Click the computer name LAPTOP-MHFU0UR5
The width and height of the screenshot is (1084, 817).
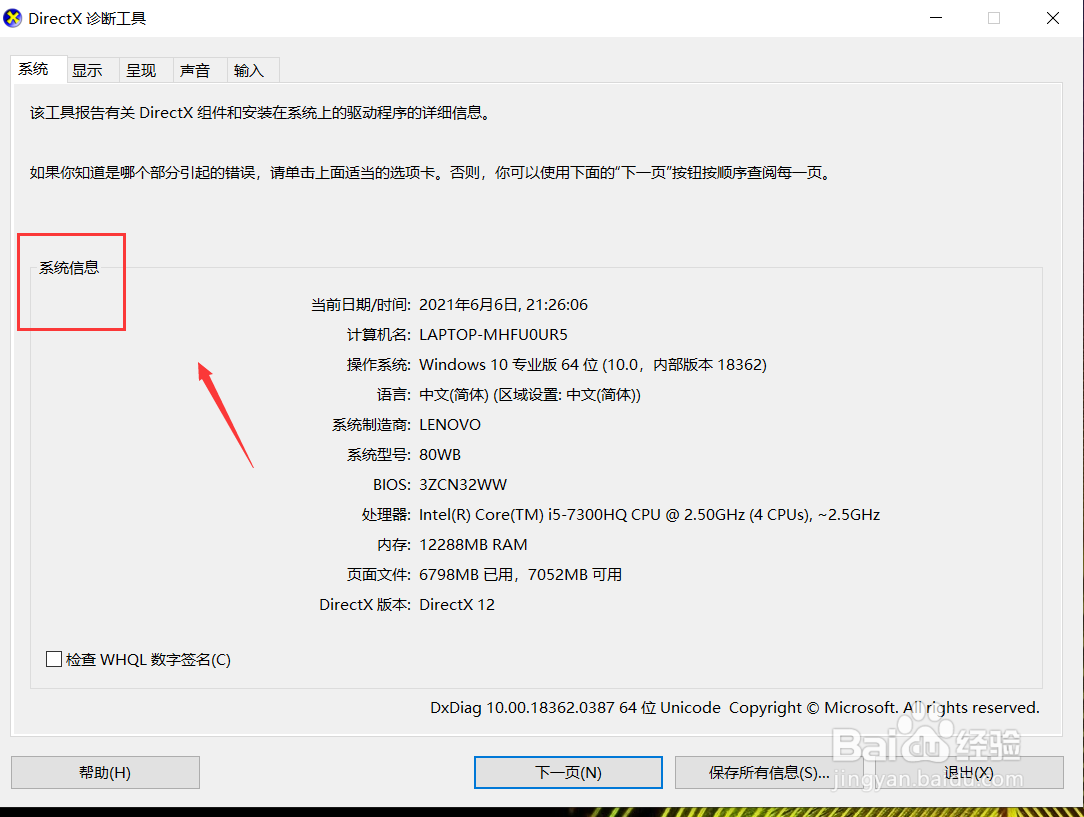point(493,335)
